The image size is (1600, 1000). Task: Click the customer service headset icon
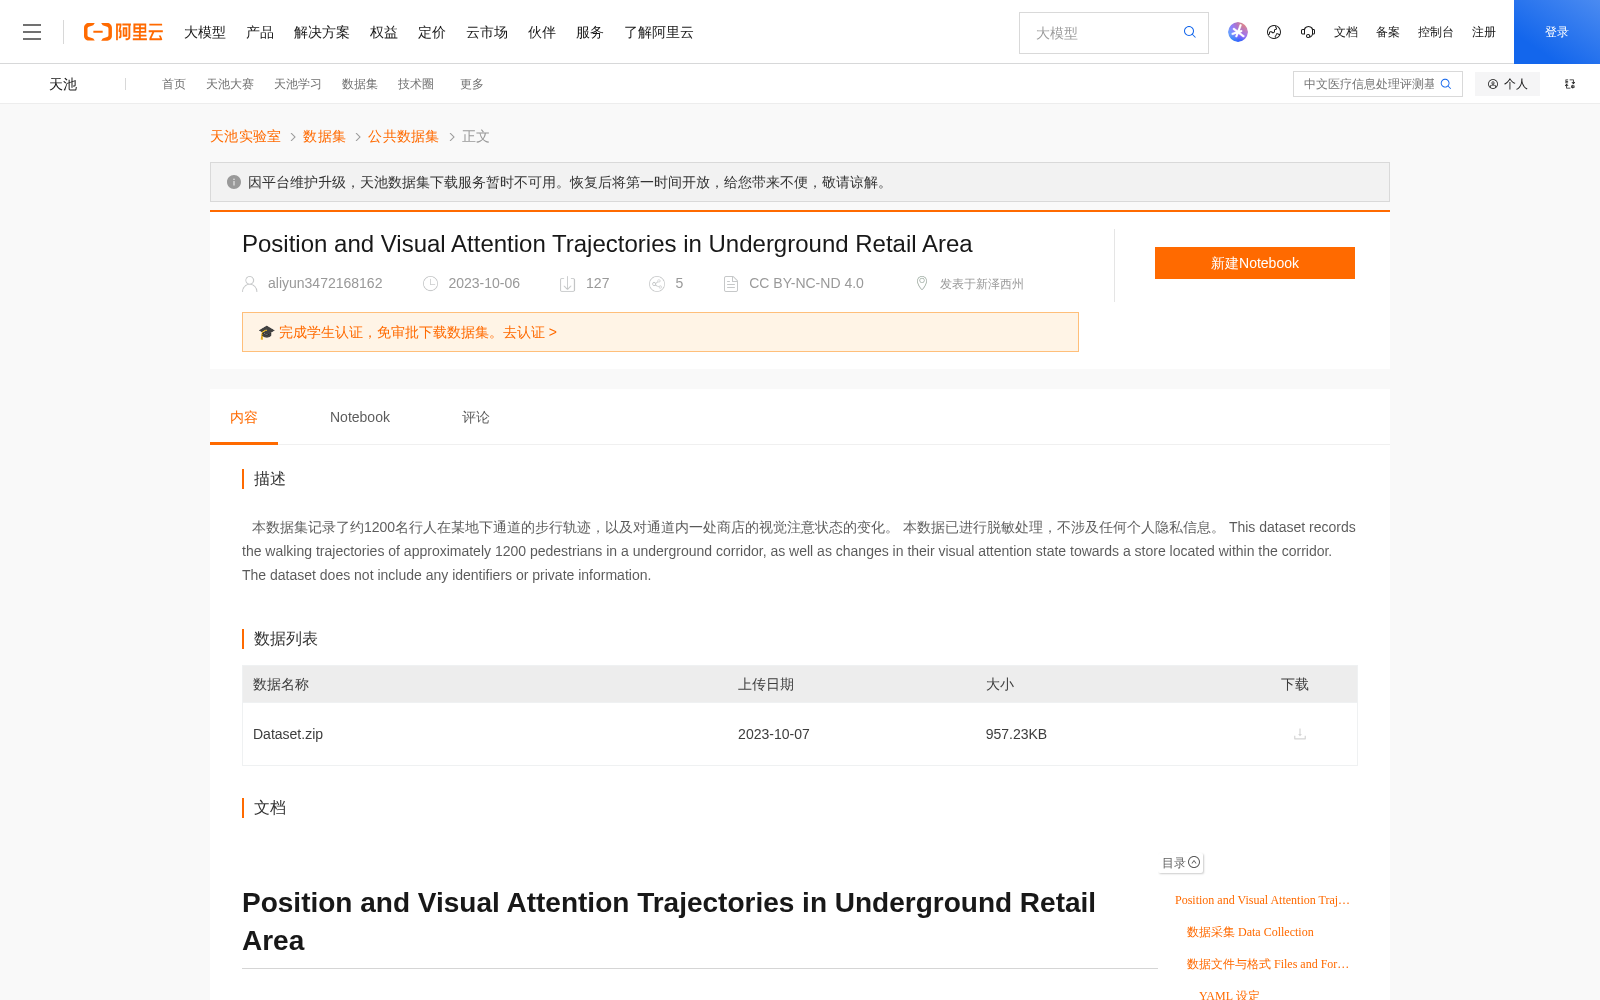pos(1308,32)
